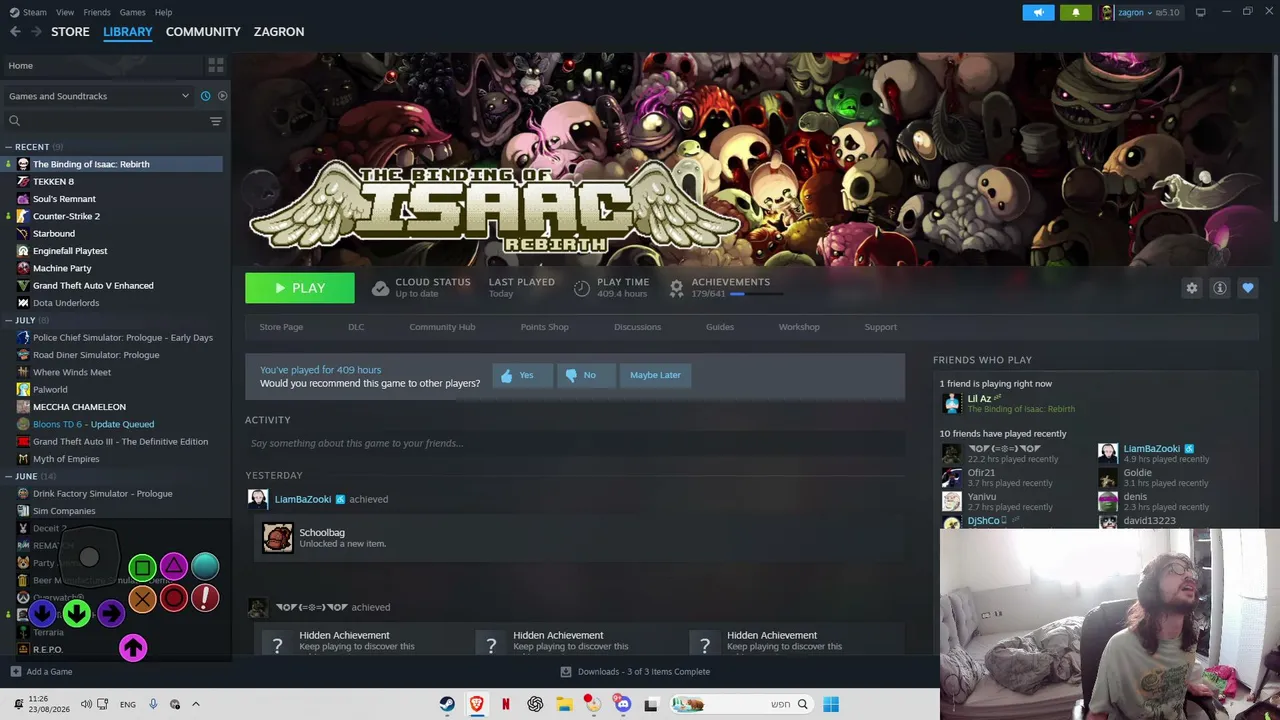
Task: Open File Explorer from the taskbar
Action: coord(564,704)
